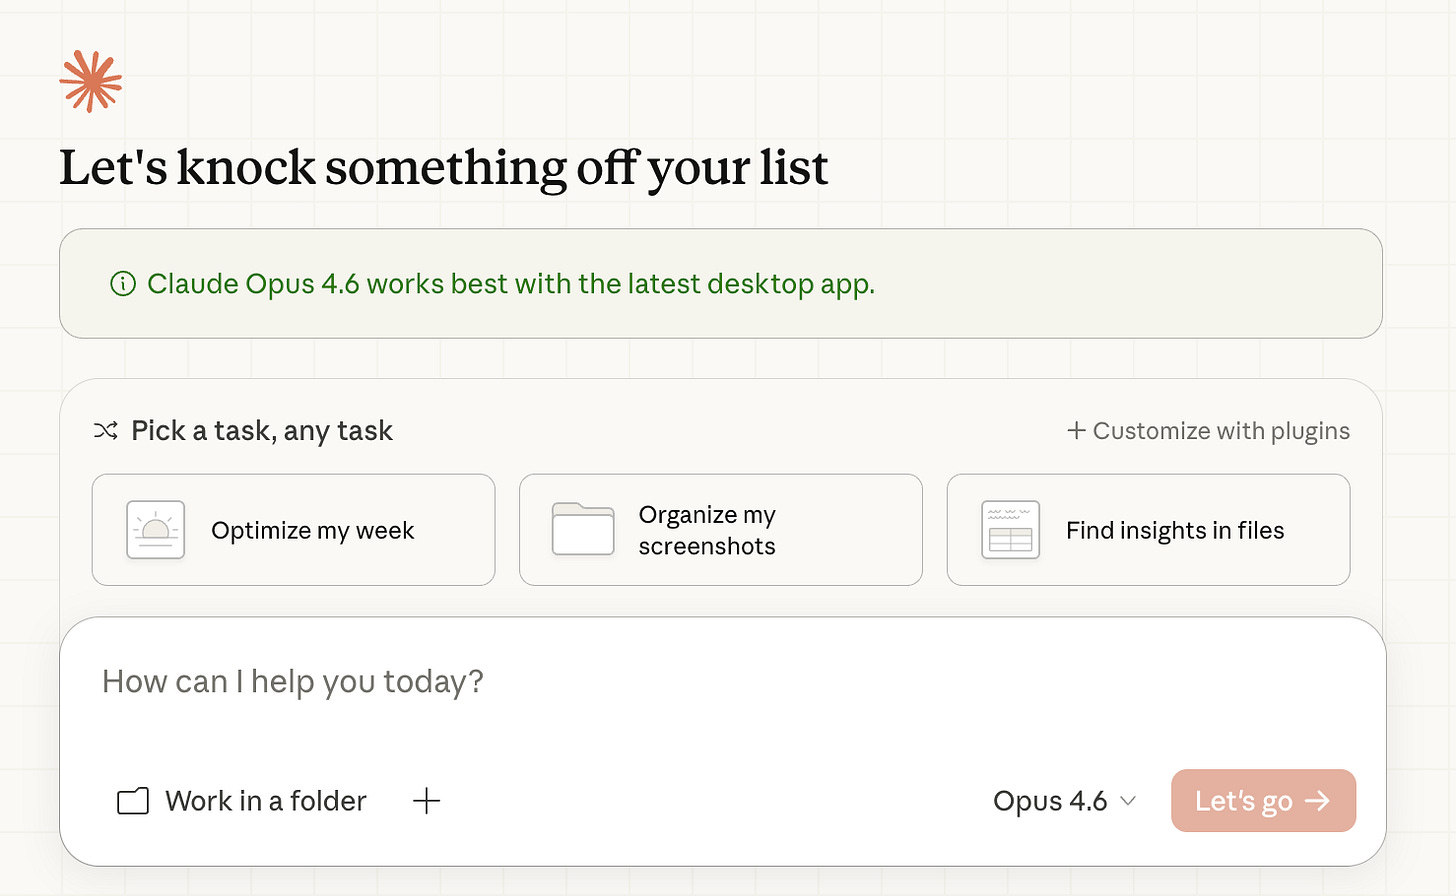The height and width of the screenshot is (896, 1456).
Task: Choose Work in a folder
Action: (x=242, y=801)
